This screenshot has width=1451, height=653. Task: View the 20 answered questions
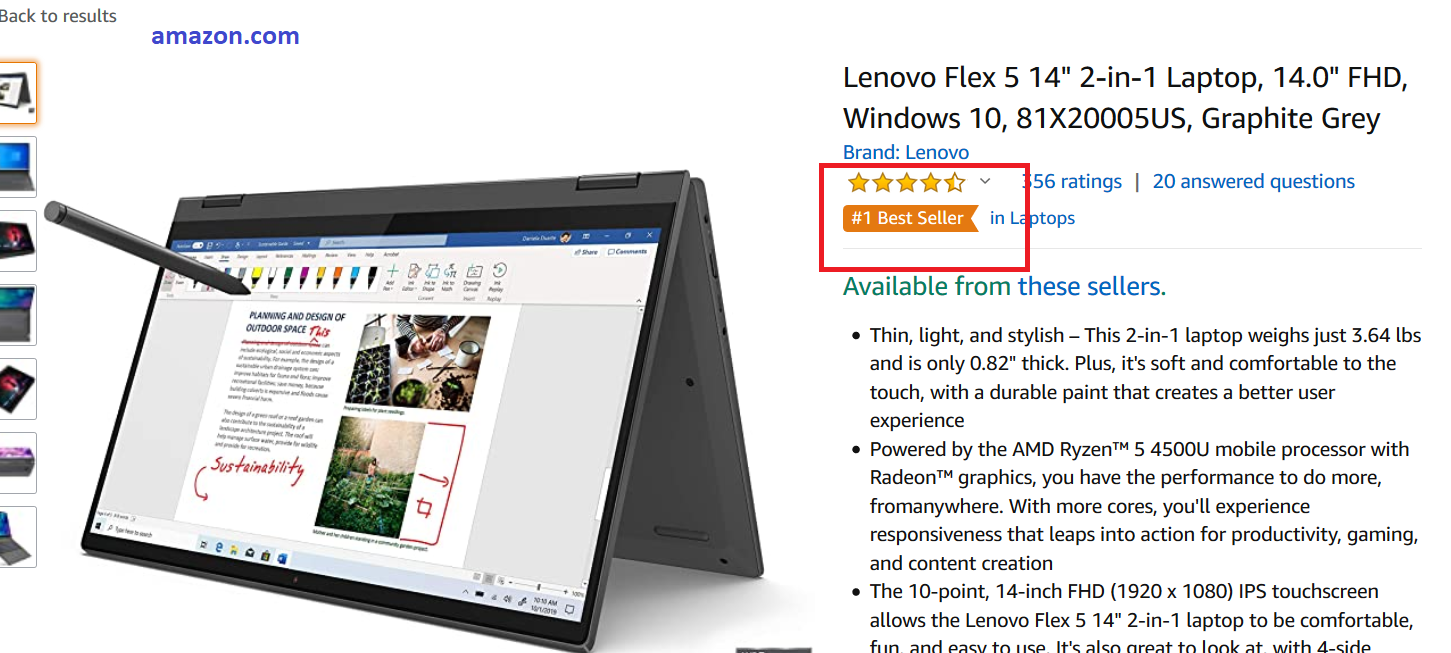(x=1253, y=181)
